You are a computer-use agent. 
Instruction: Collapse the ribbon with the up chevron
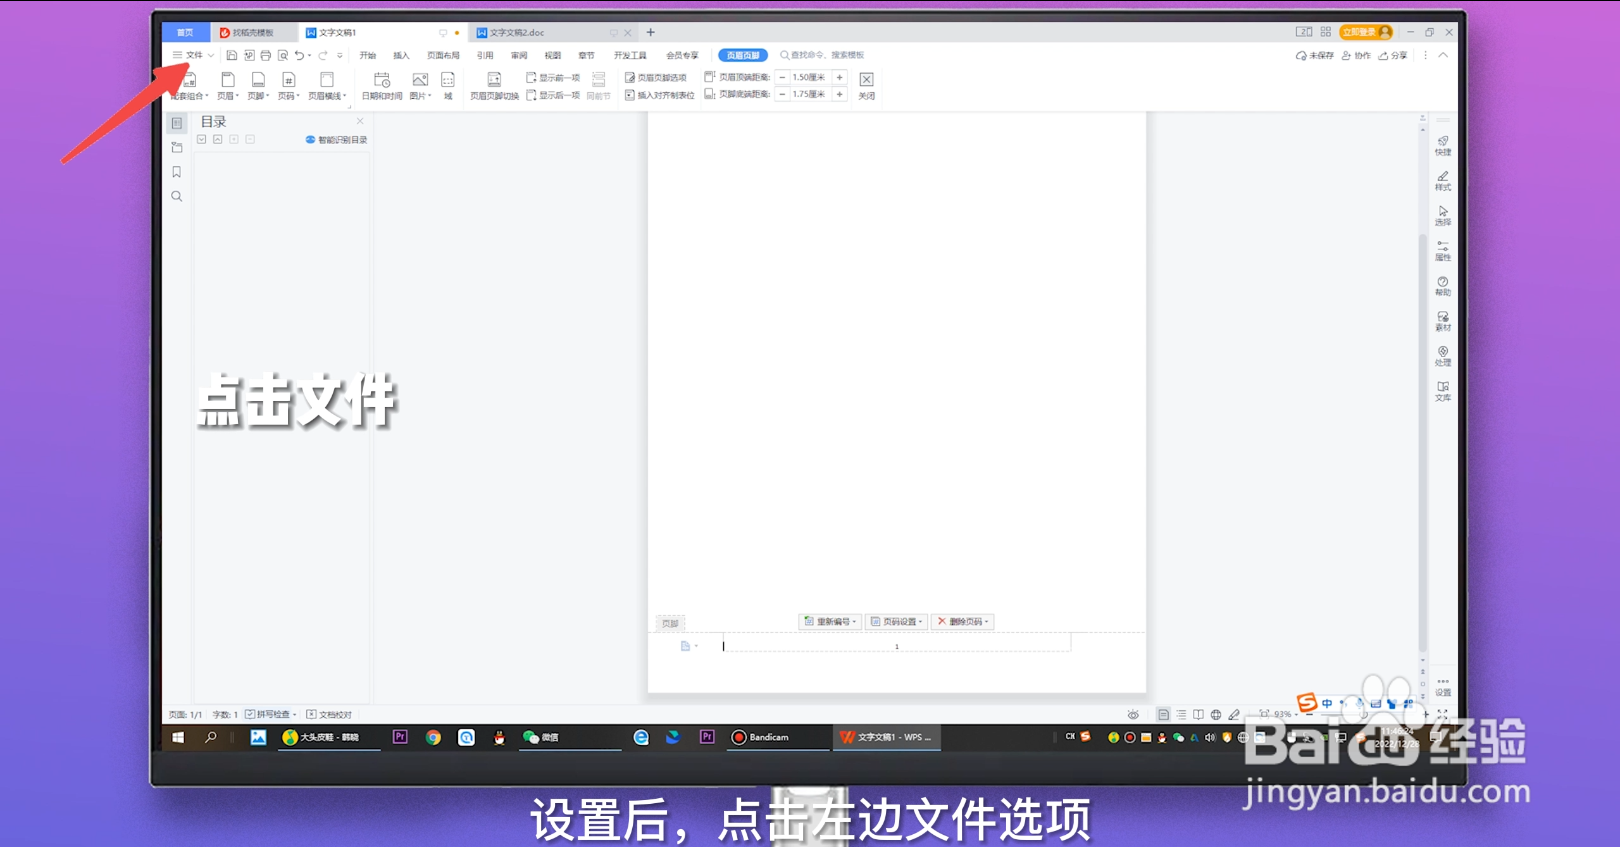click(1443, 56)
